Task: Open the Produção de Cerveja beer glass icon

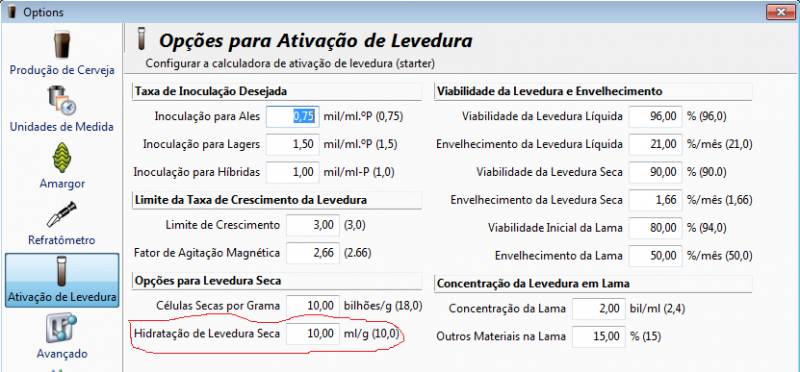Action: (x=62, y=46)
